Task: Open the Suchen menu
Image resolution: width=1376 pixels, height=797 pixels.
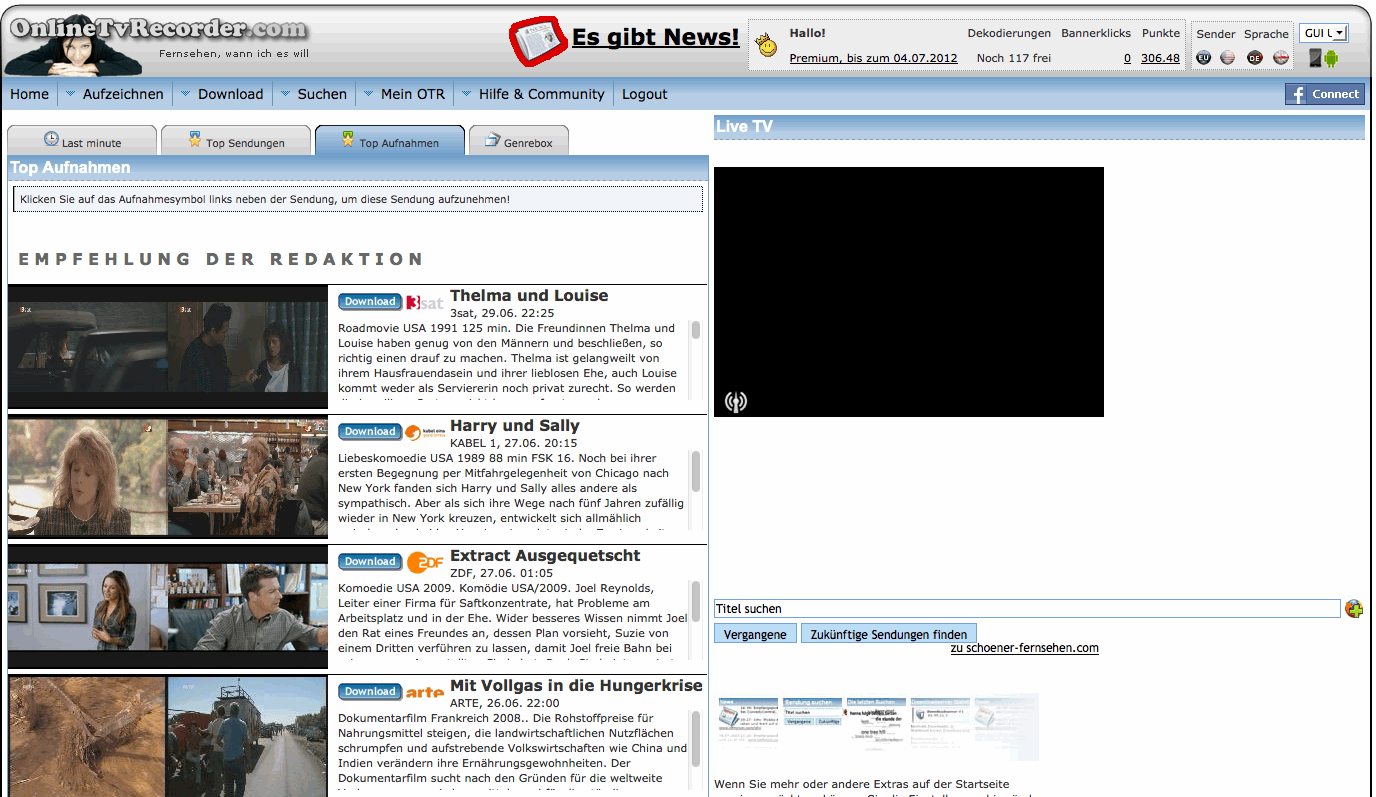Action: click(322, 94)
